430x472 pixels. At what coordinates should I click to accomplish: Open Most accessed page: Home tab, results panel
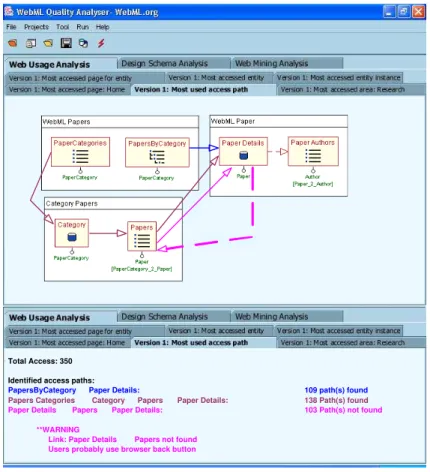pyautogui.click(x=67, y=343)
